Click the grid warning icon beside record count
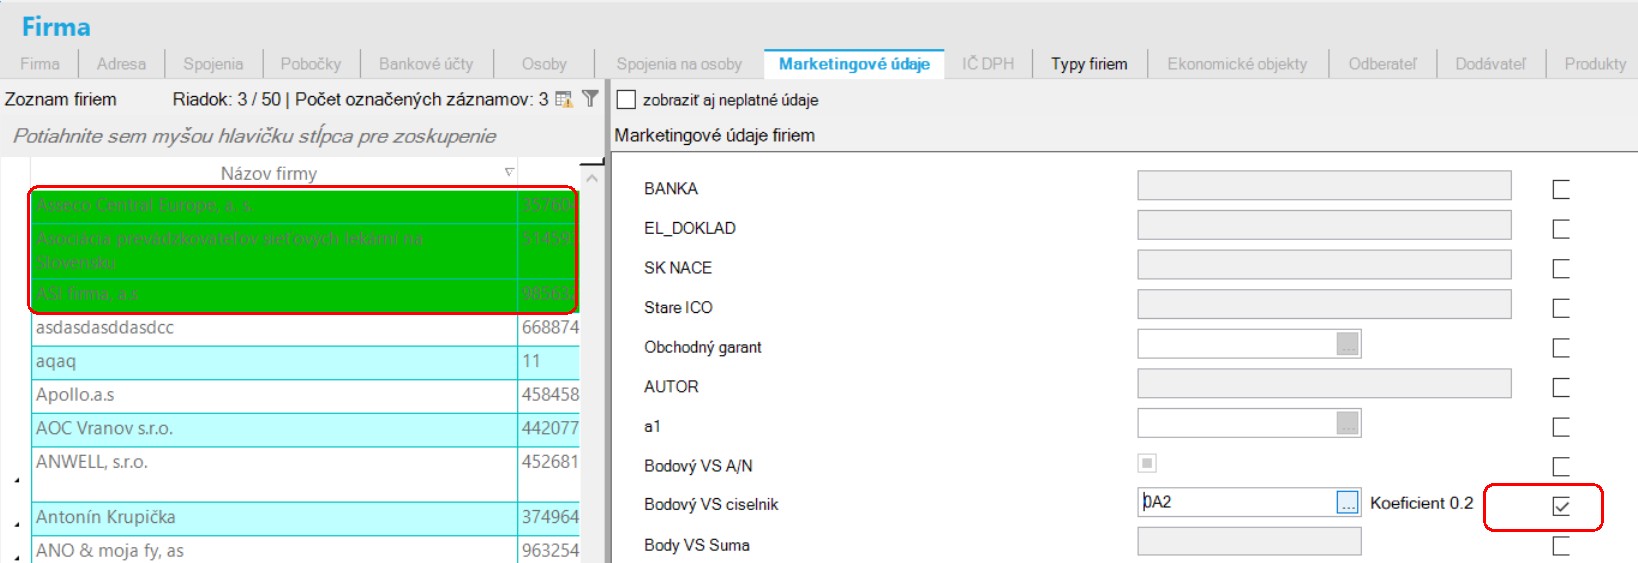This screenshot has width=1638, height=563. 564,99
